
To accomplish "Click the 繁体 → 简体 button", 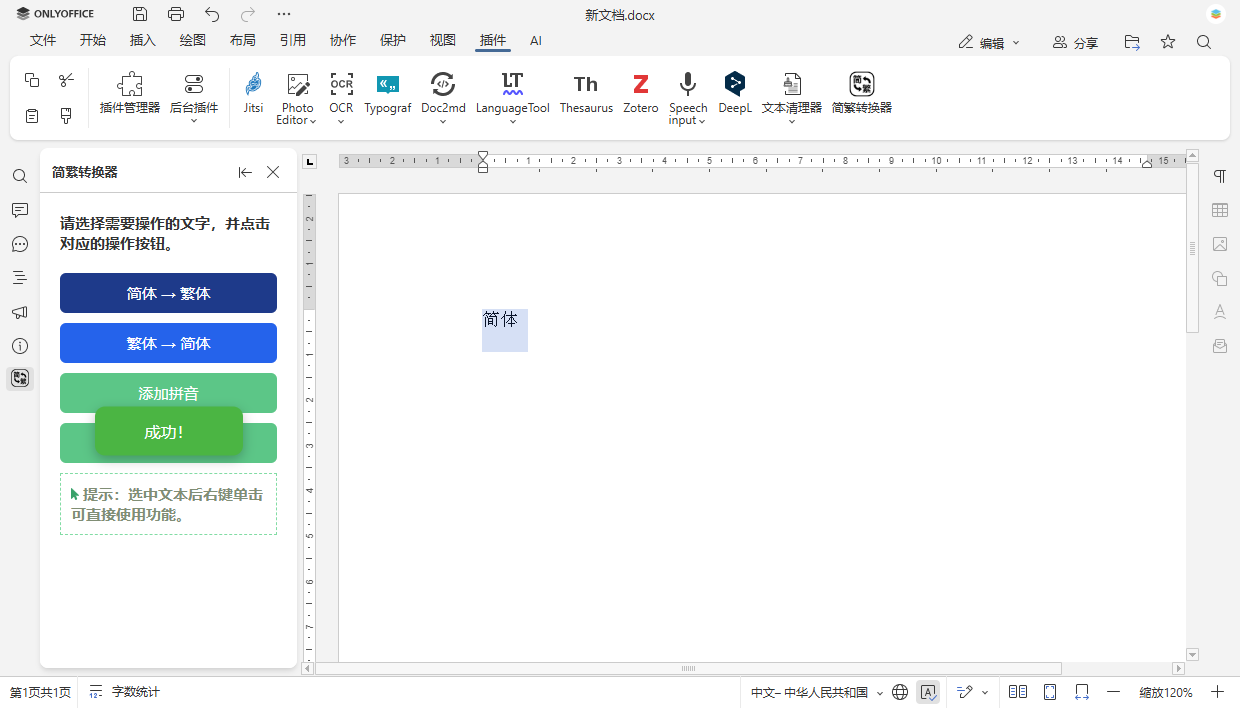I will 168,343.
